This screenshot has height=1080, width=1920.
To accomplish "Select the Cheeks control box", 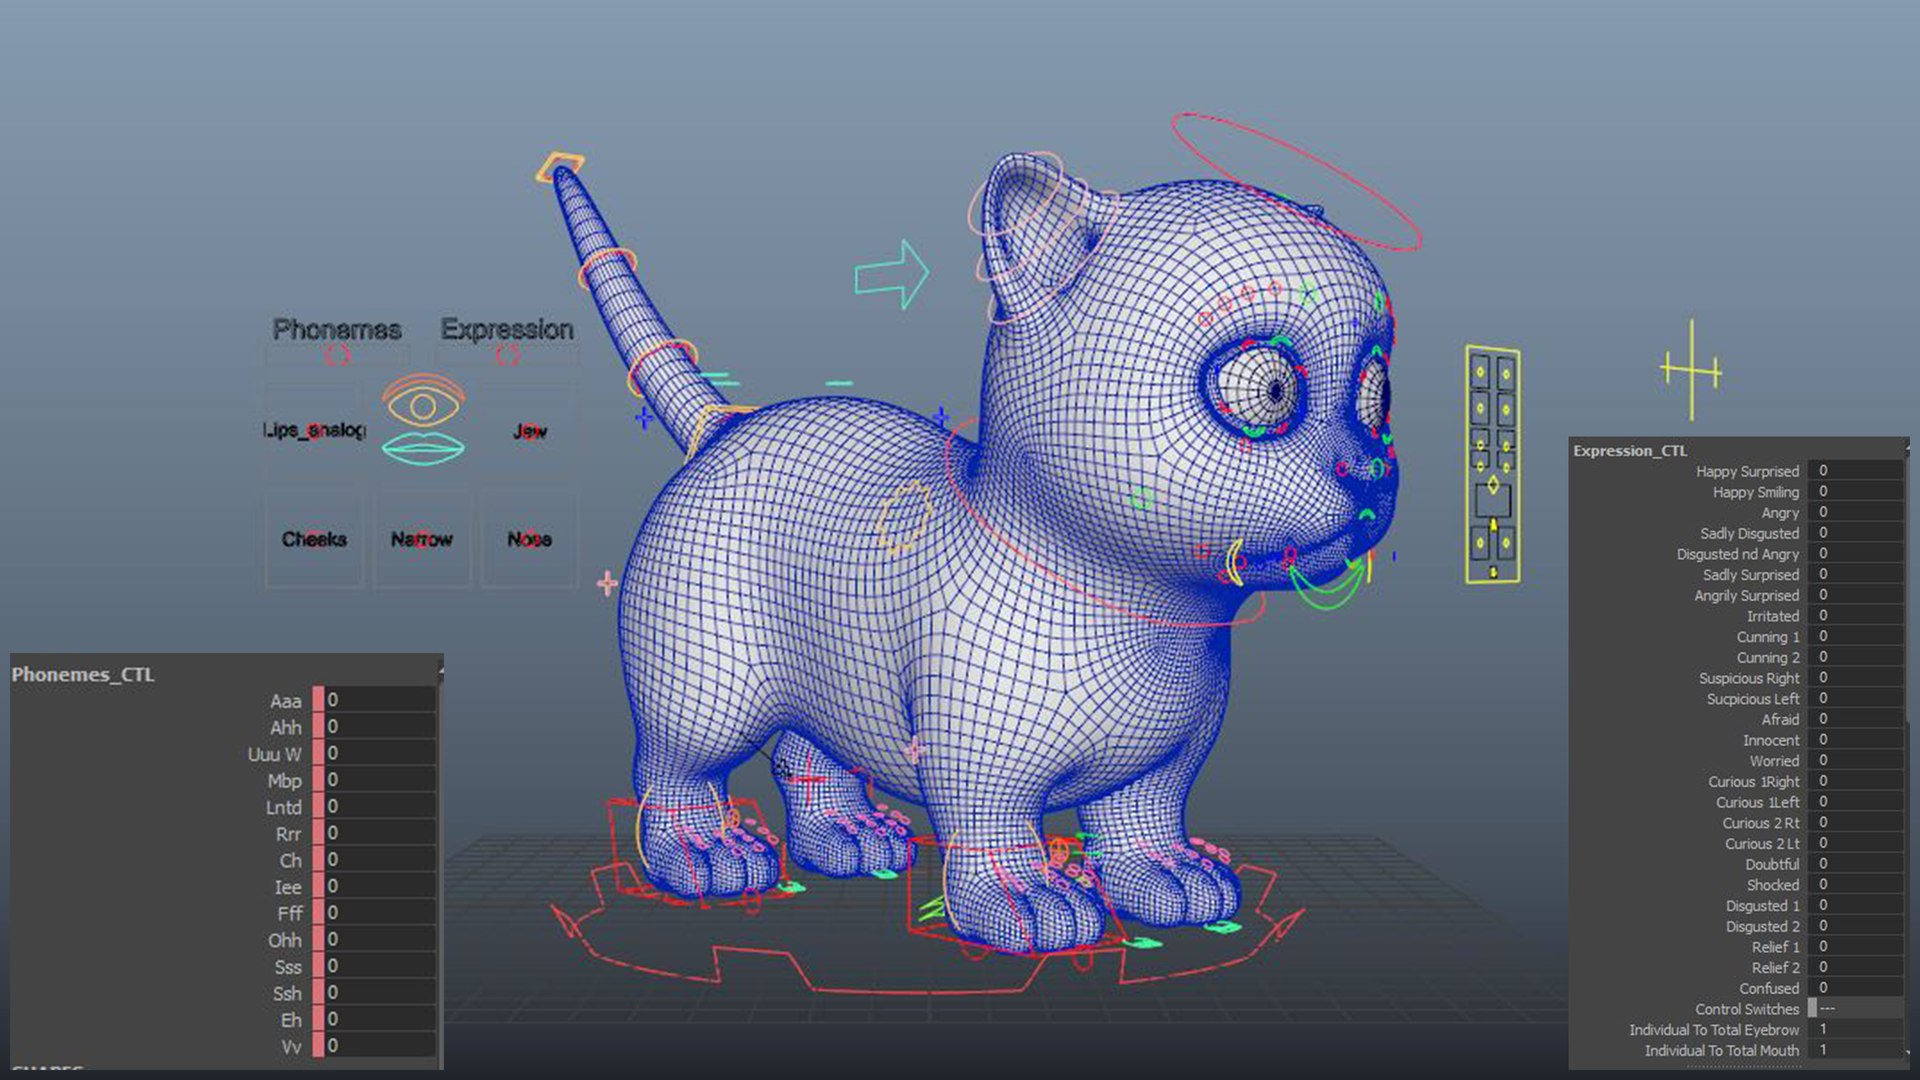I will (314, 539).
